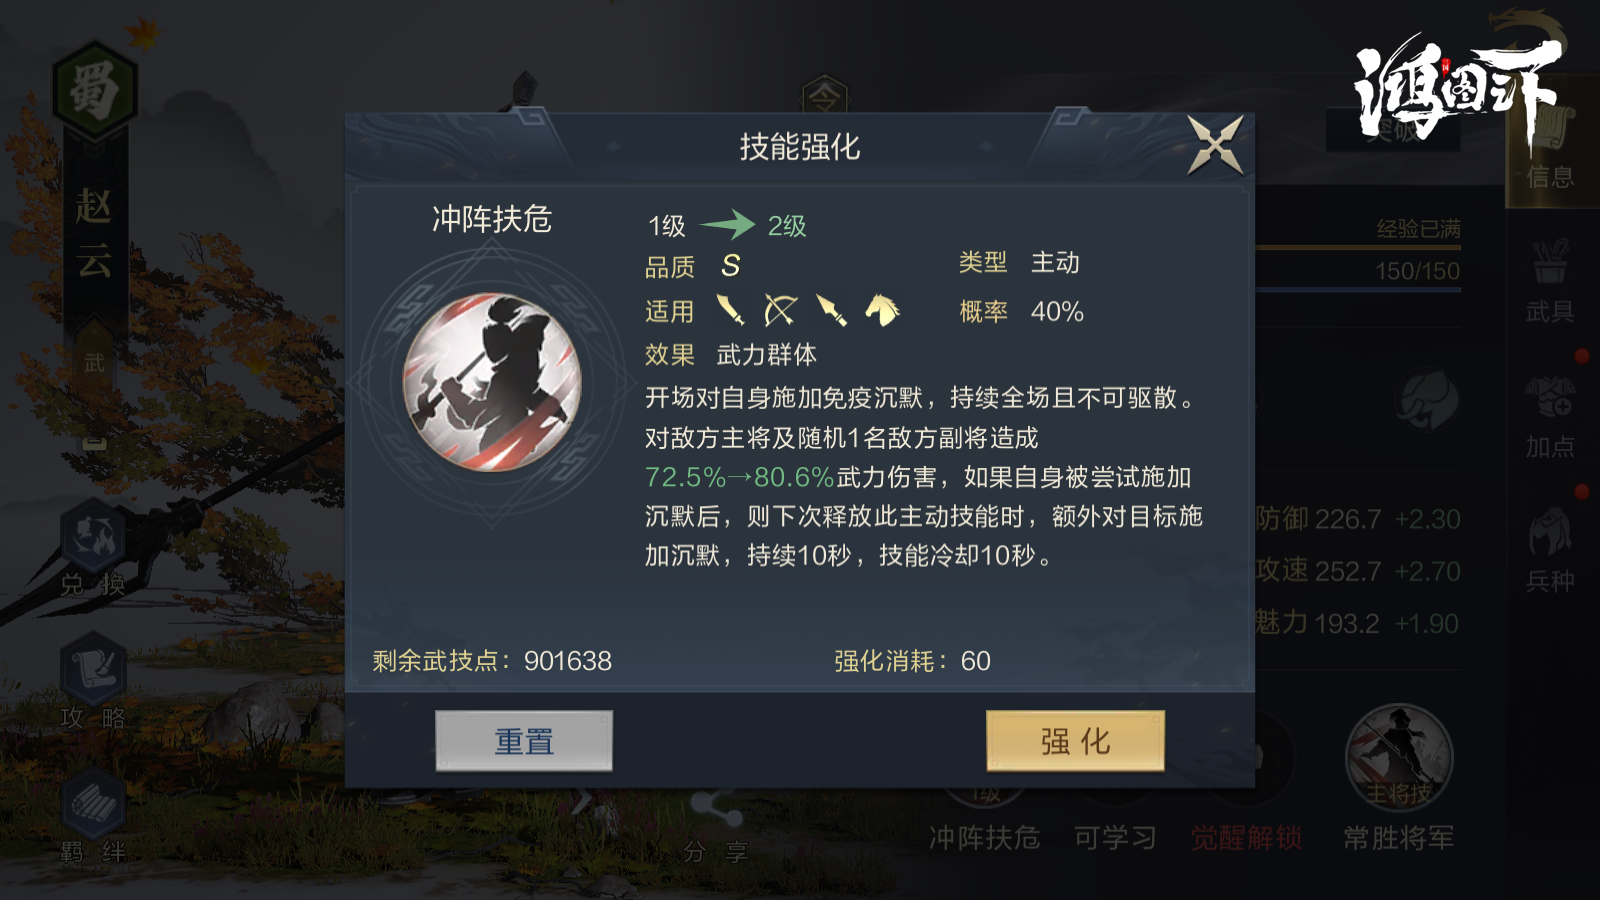Open the 羁绊 bonds sidebar icon

[93, 817]
